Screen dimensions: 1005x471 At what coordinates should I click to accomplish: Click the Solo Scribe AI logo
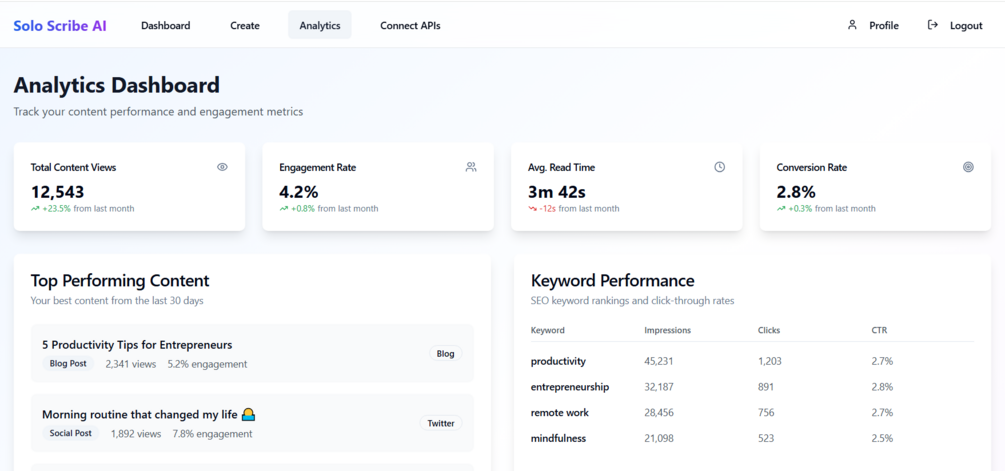pyautogui.click(x=60, y=26)
